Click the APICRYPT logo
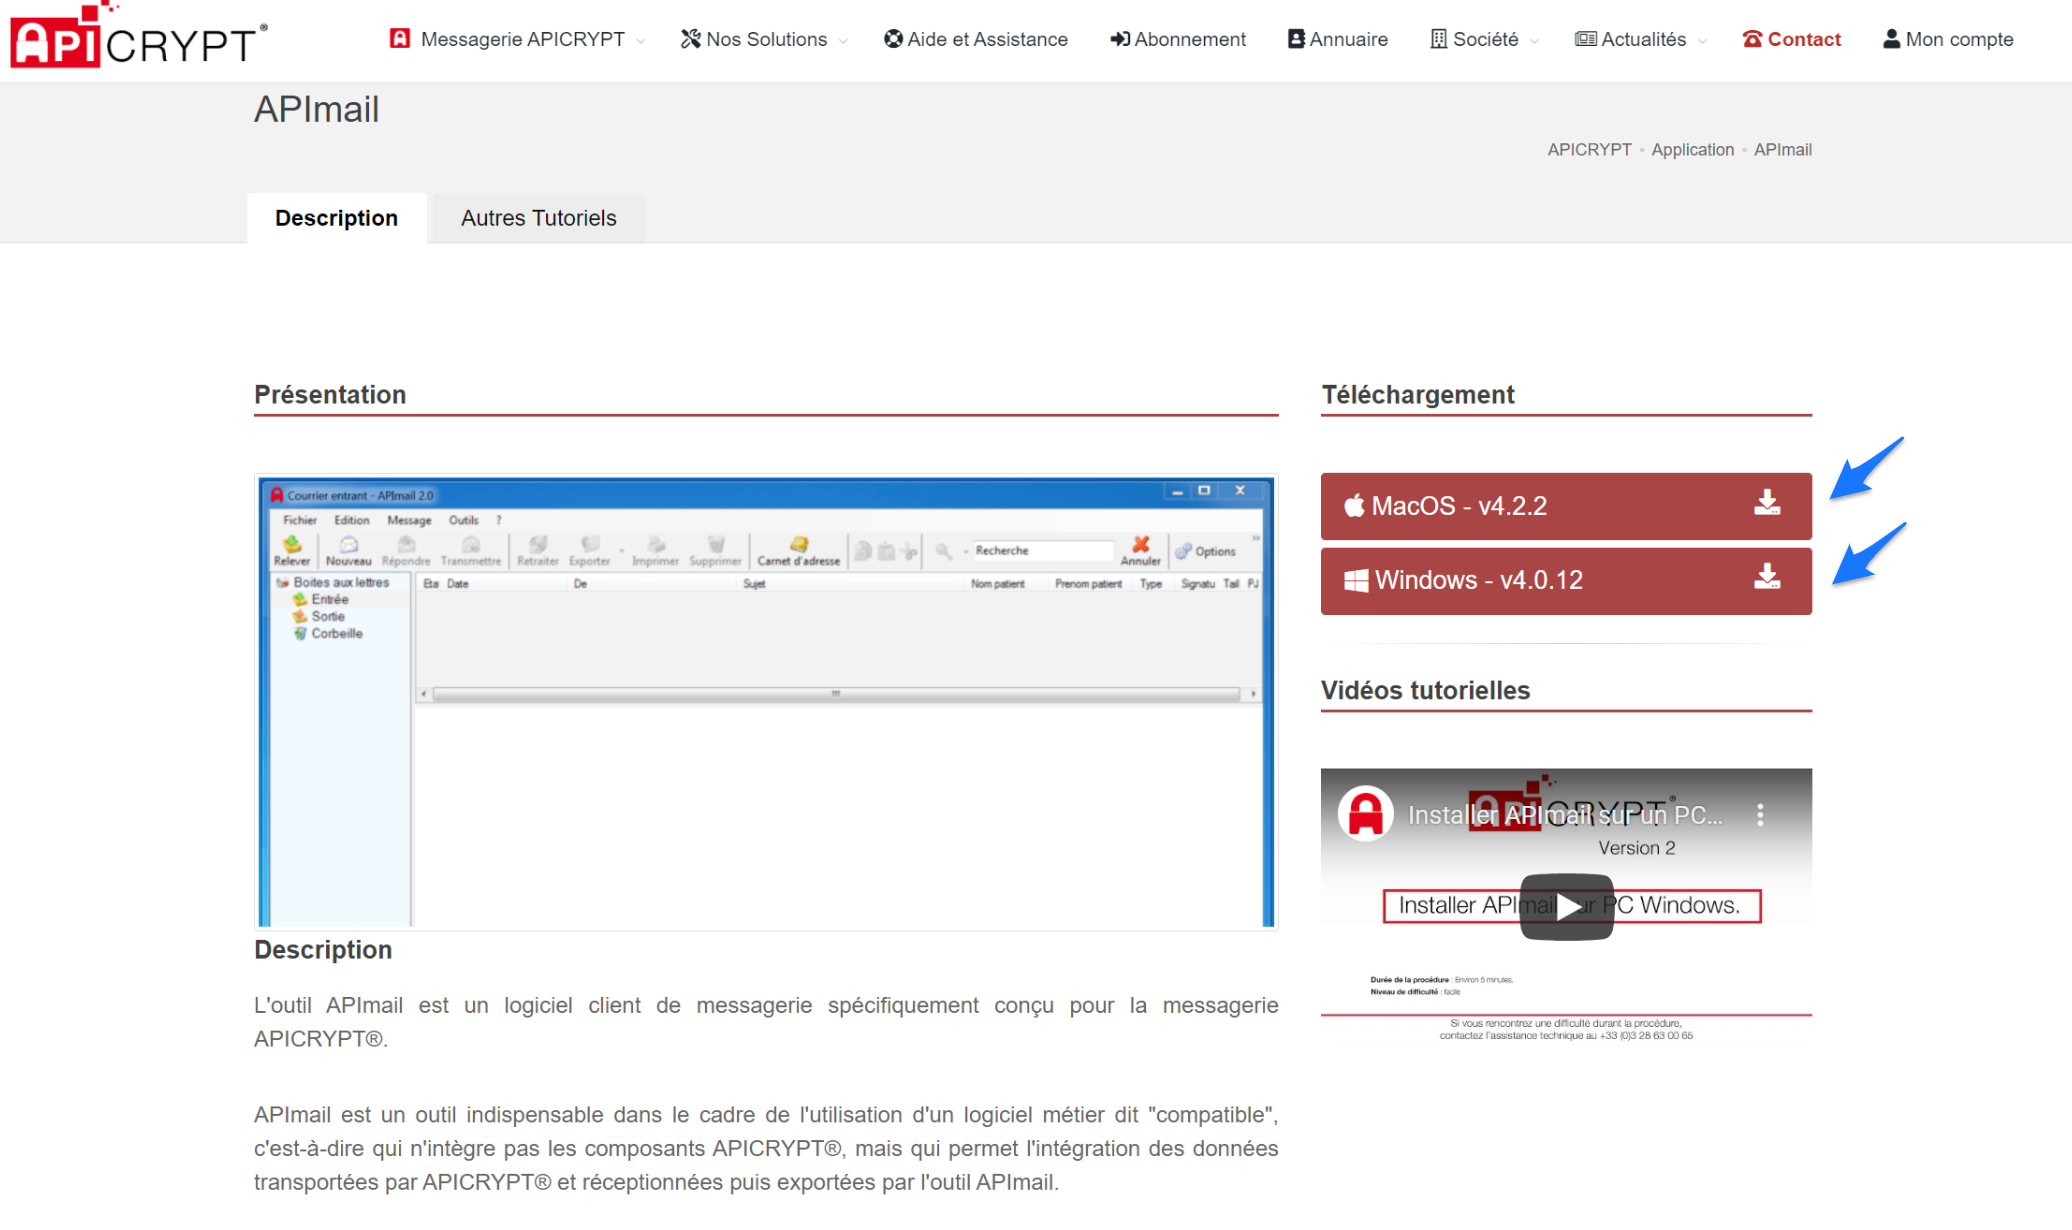The height and width of the screenshot is (1230, 2072). pos(138,38)
